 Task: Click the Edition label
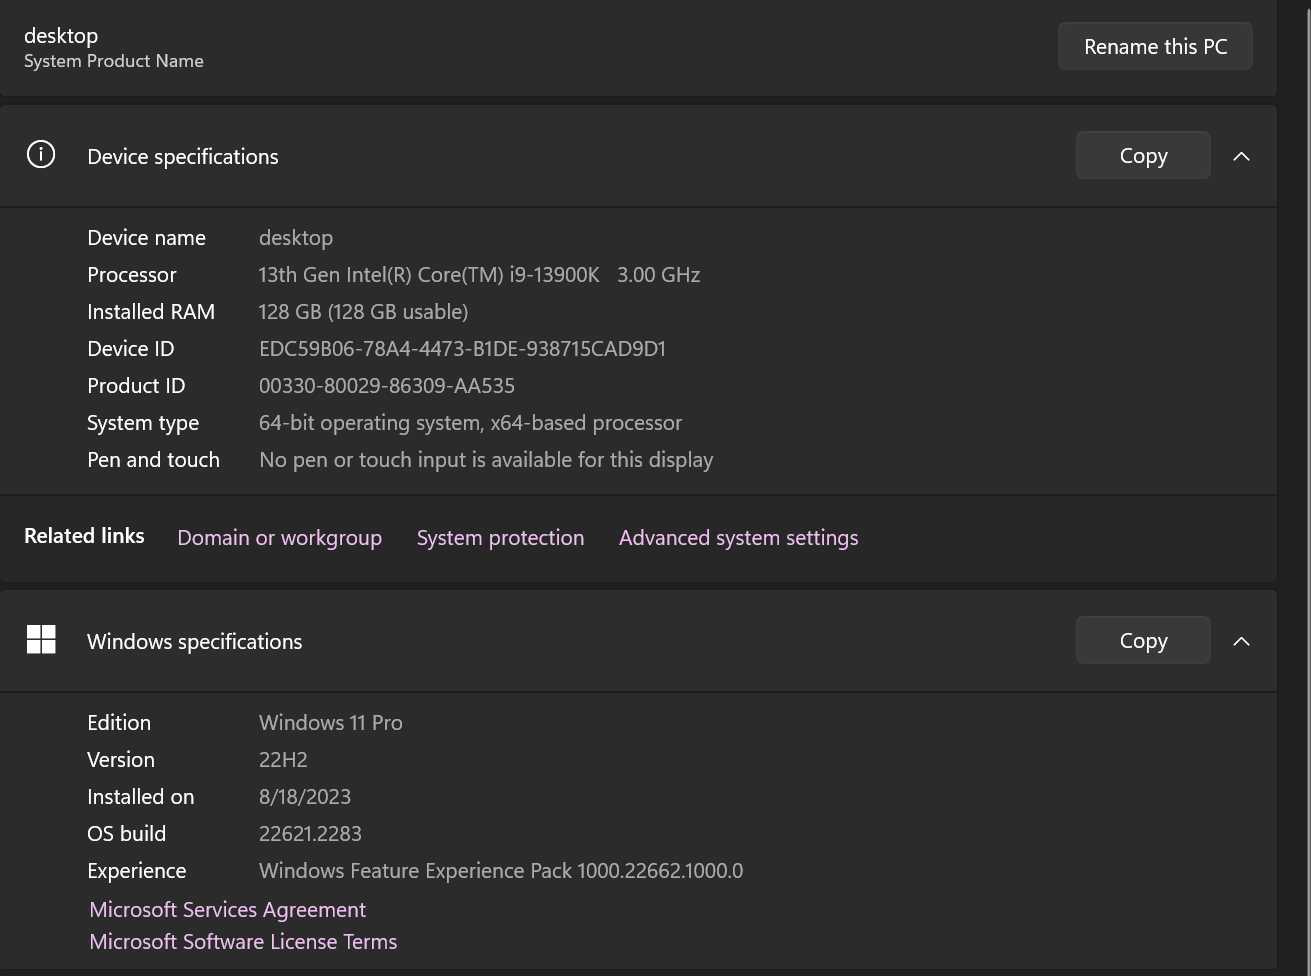pos(119,723)
